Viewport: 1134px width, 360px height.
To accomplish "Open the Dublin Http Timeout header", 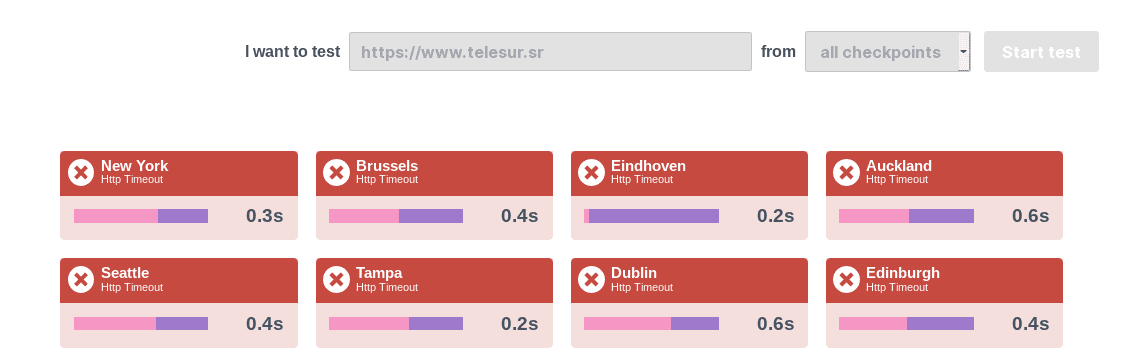I will (x=689, y=280).
